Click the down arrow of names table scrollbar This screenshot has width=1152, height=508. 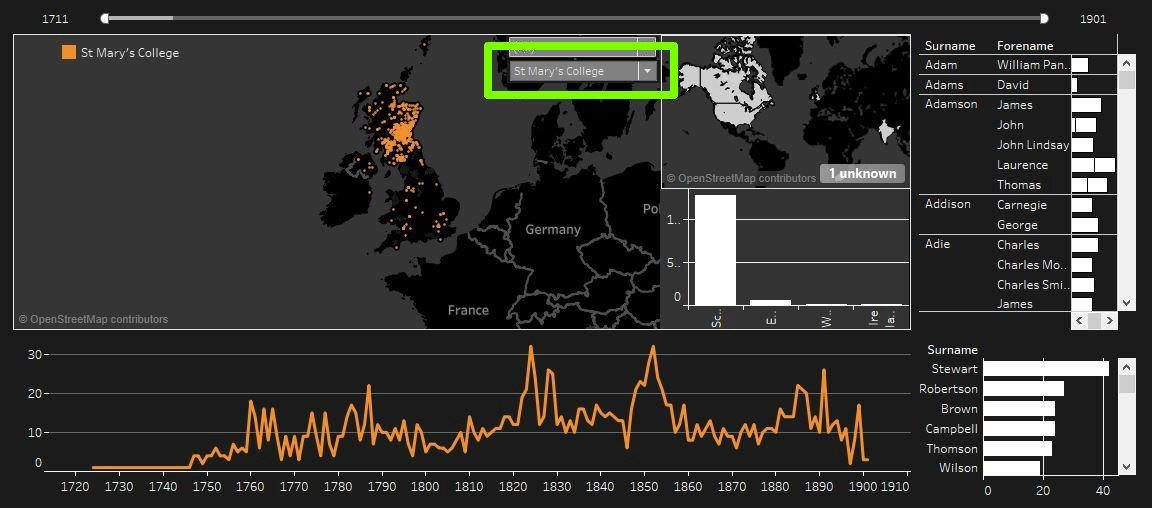pyautogui.click(x=1126, y=303)
